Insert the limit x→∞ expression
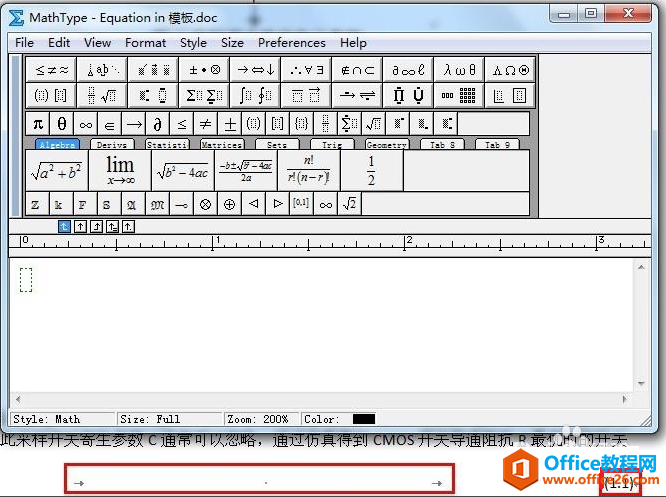 (x=120, y=171)
